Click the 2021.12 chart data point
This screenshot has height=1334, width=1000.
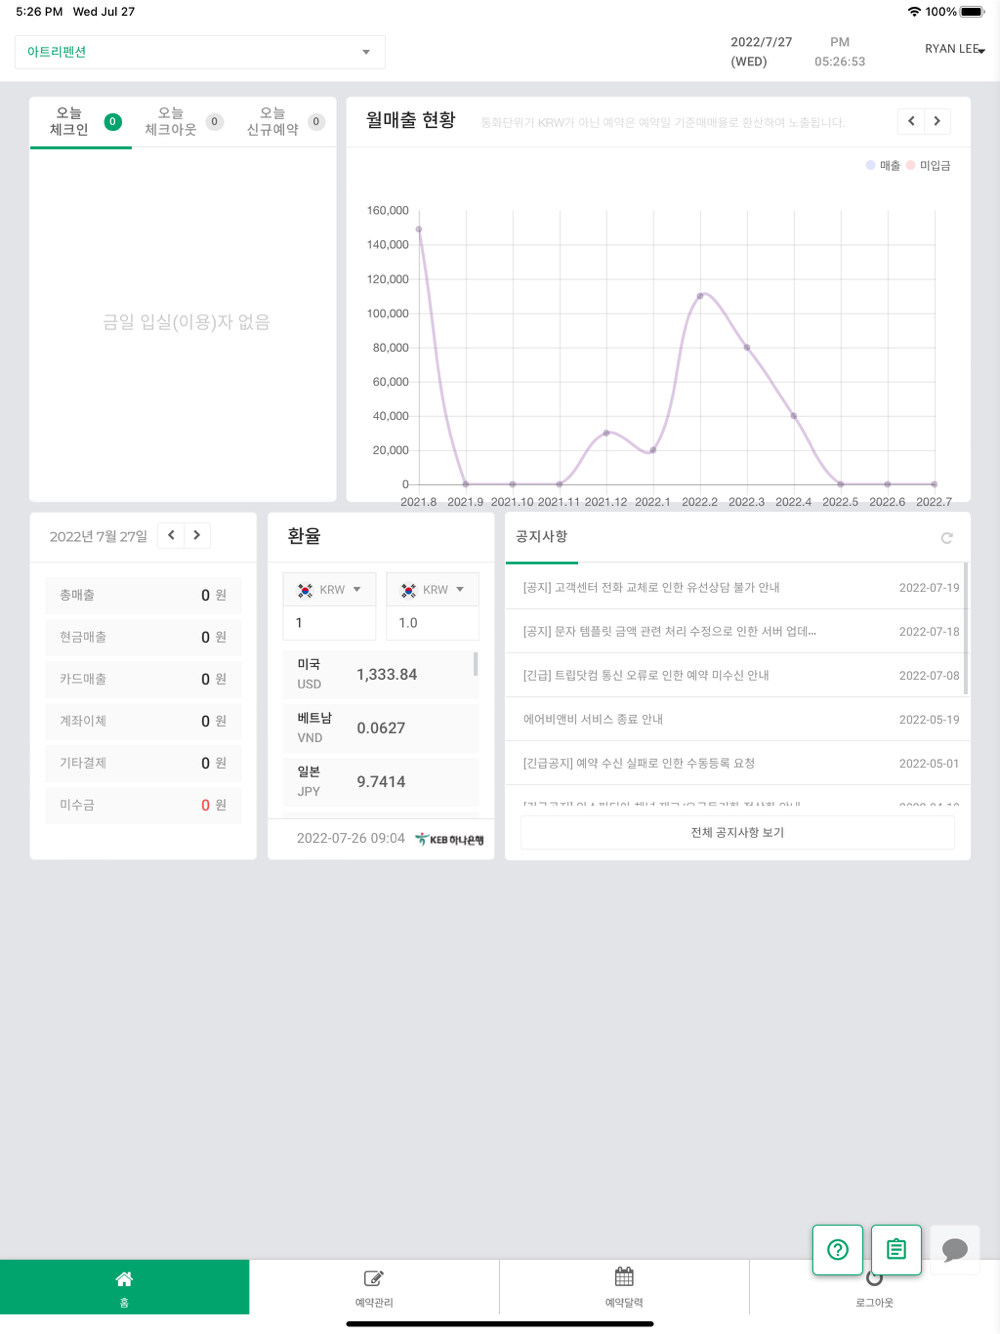[x=606, y=433]
